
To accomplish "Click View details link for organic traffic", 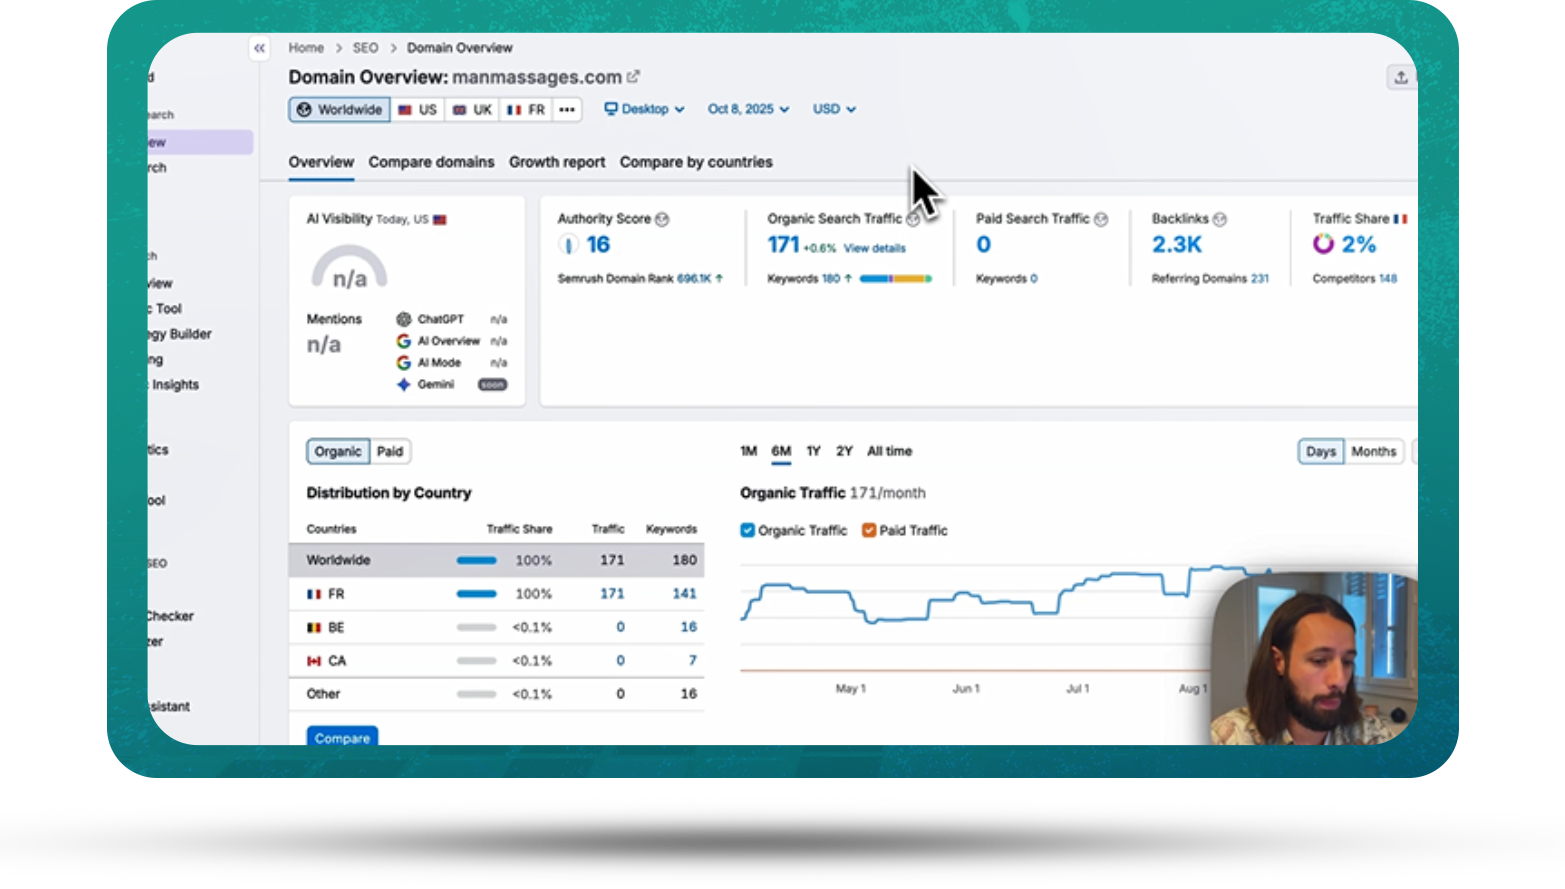I will click(874, 248).
